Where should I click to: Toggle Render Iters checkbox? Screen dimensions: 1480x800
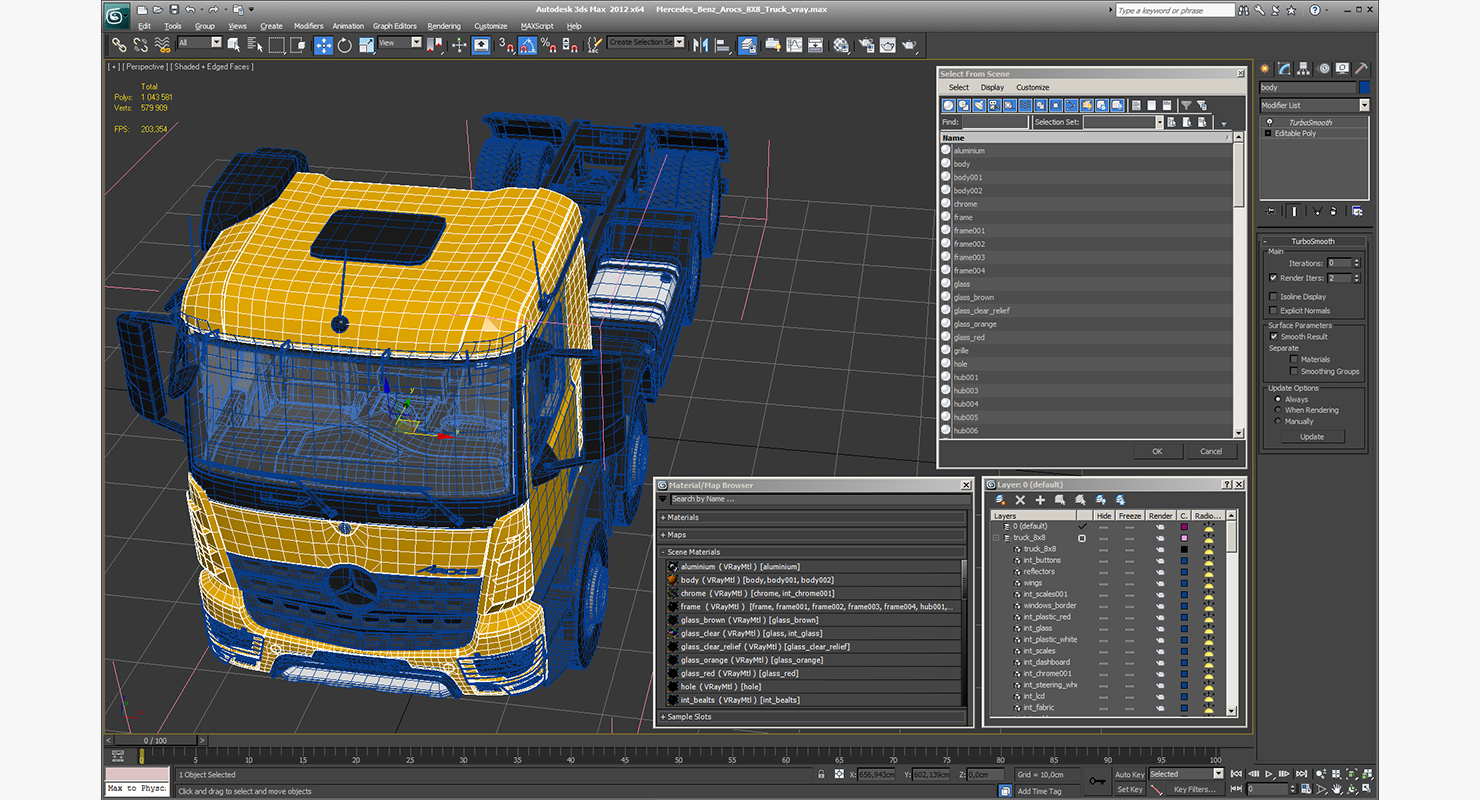click(x=1273, y=278)
